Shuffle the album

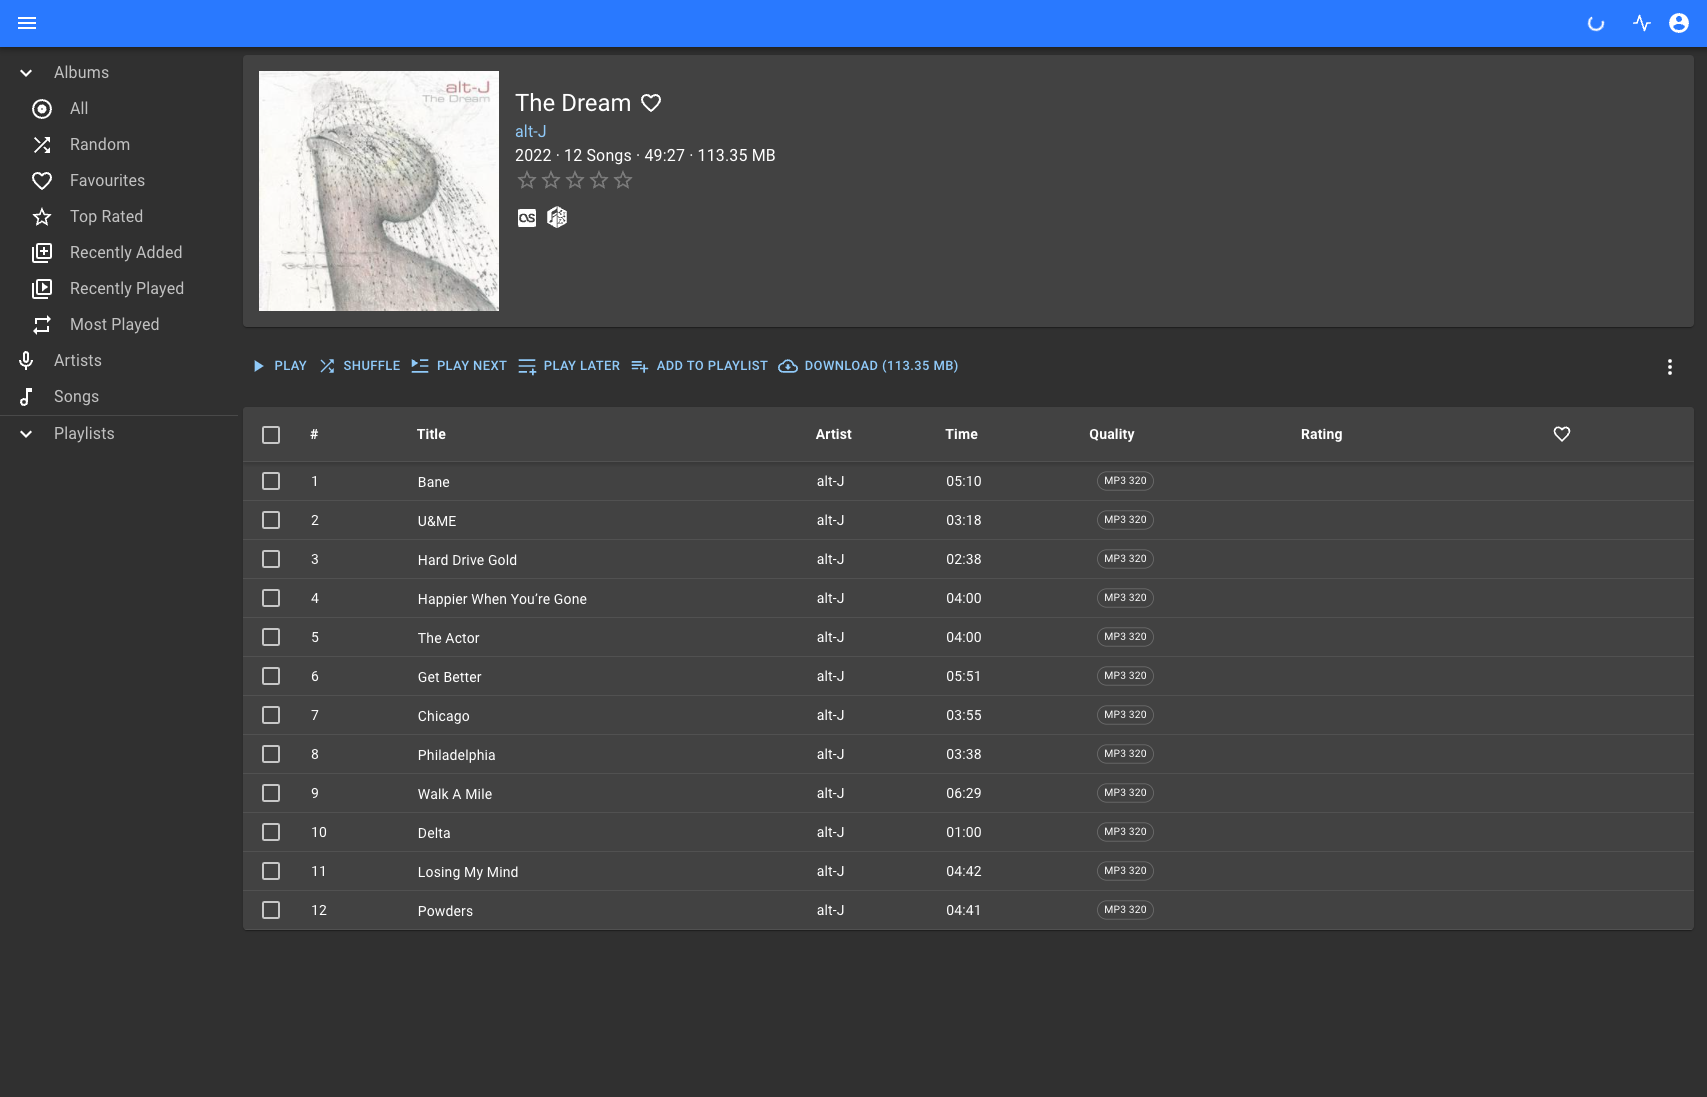[x=359, y=366]
